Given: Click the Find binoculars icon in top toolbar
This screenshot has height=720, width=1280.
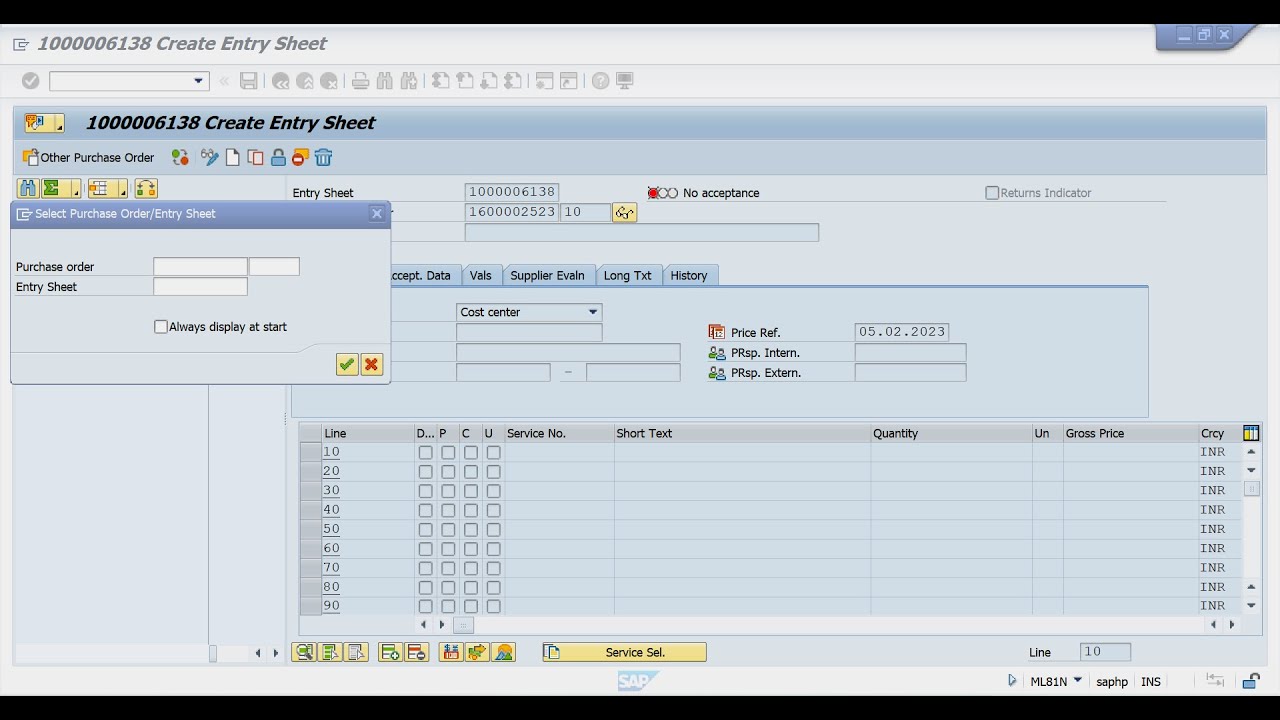Looking at the screenshot, I should pyautogui.click(x=385, y=81).
